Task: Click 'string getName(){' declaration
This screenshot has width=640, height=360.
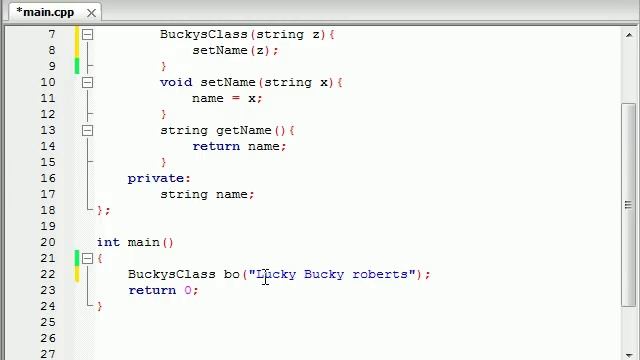Action: (227, 131)
